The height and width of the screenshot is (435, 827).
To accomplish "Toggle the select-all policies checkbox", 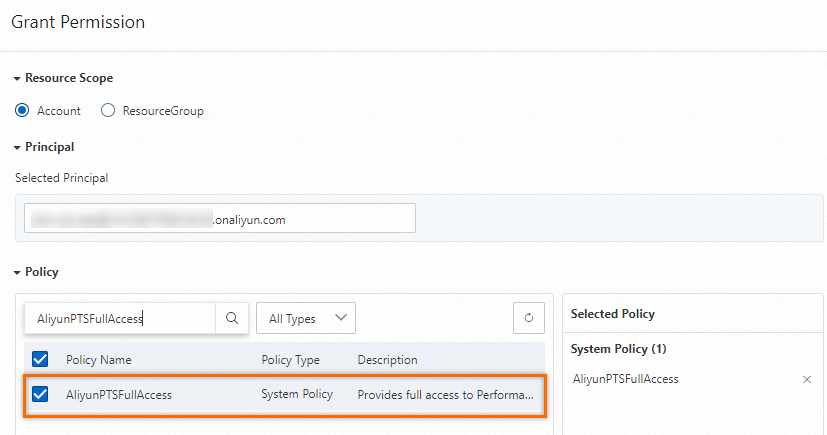I will coord(40,359).
